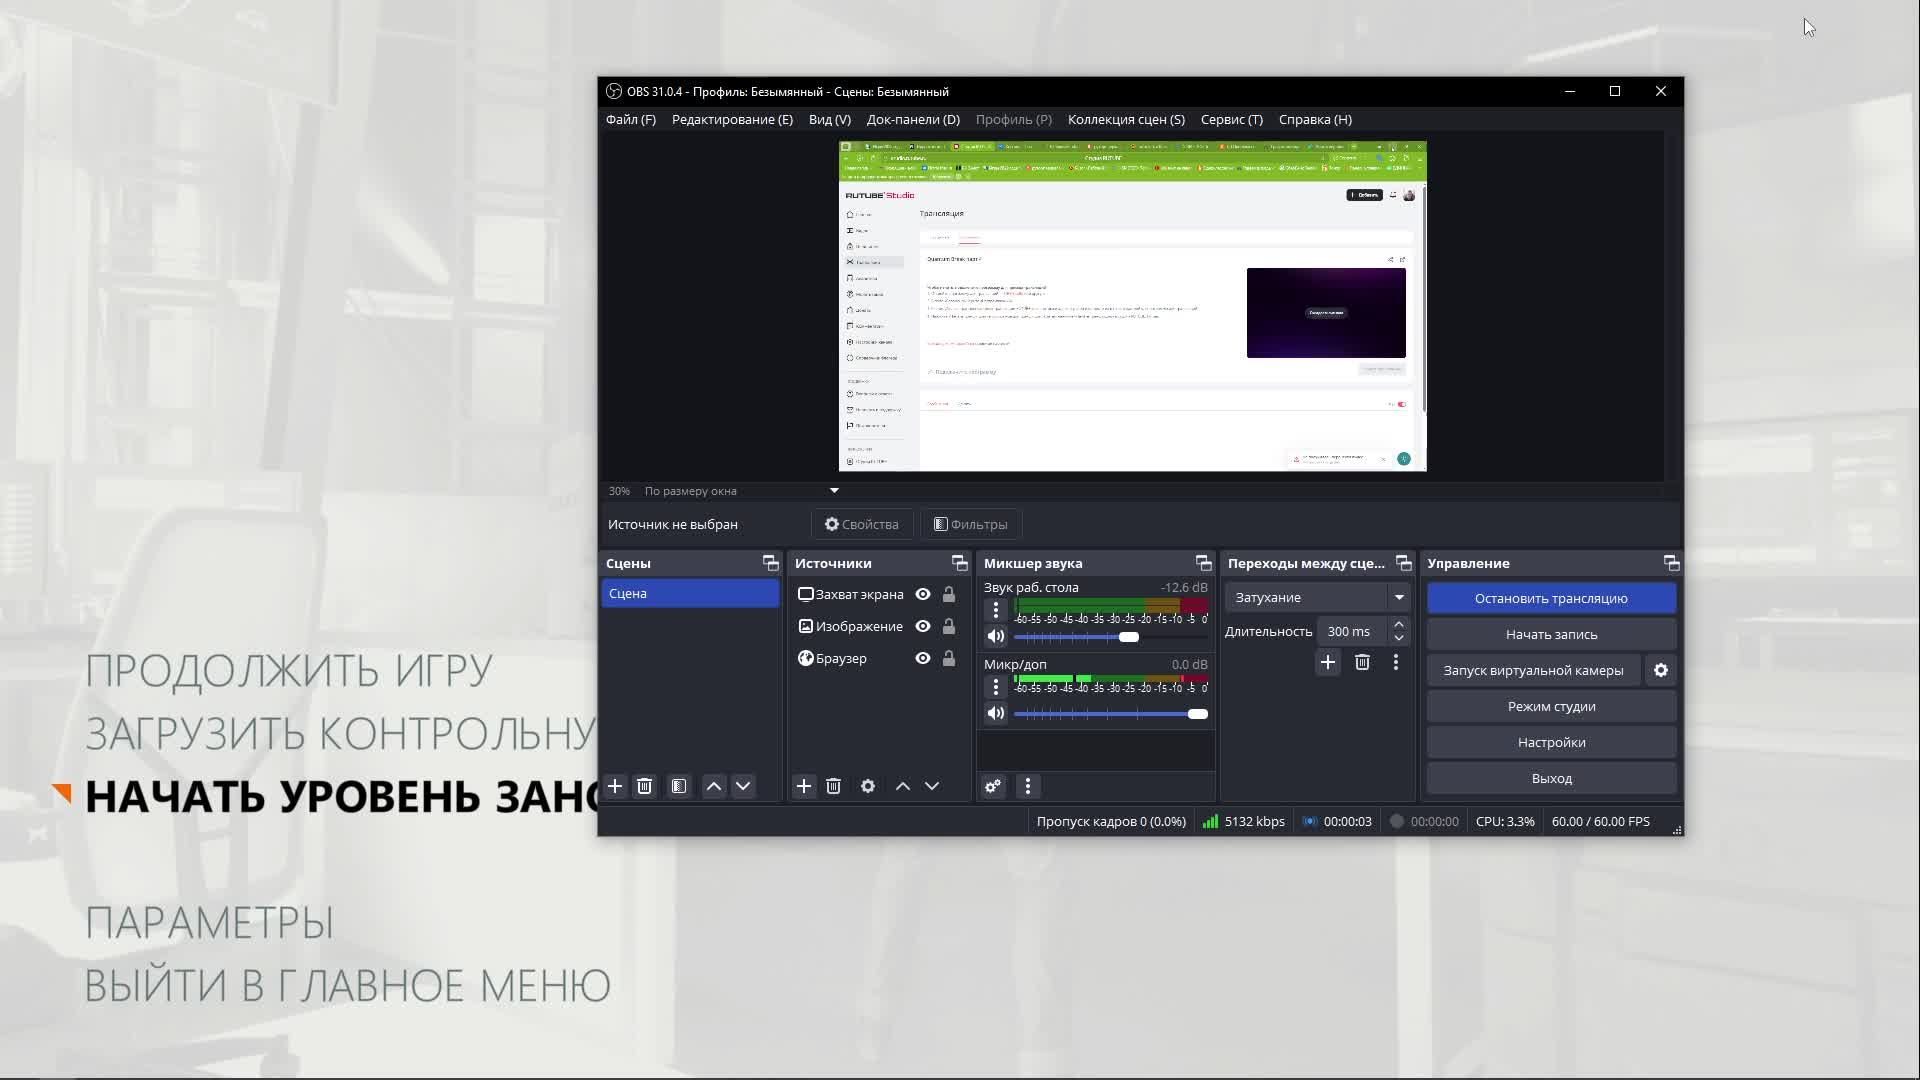Open the Сервис (T) menu
Screen dimensions: 1920x1080
pos(1231,119)
